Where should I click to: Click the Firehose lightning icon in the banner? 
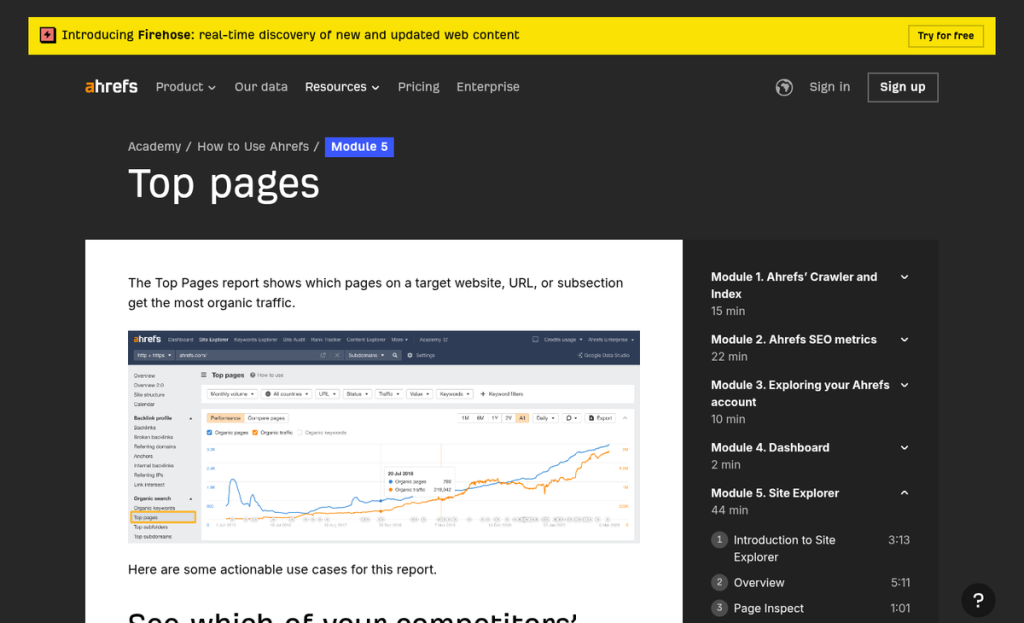point(48,34)
